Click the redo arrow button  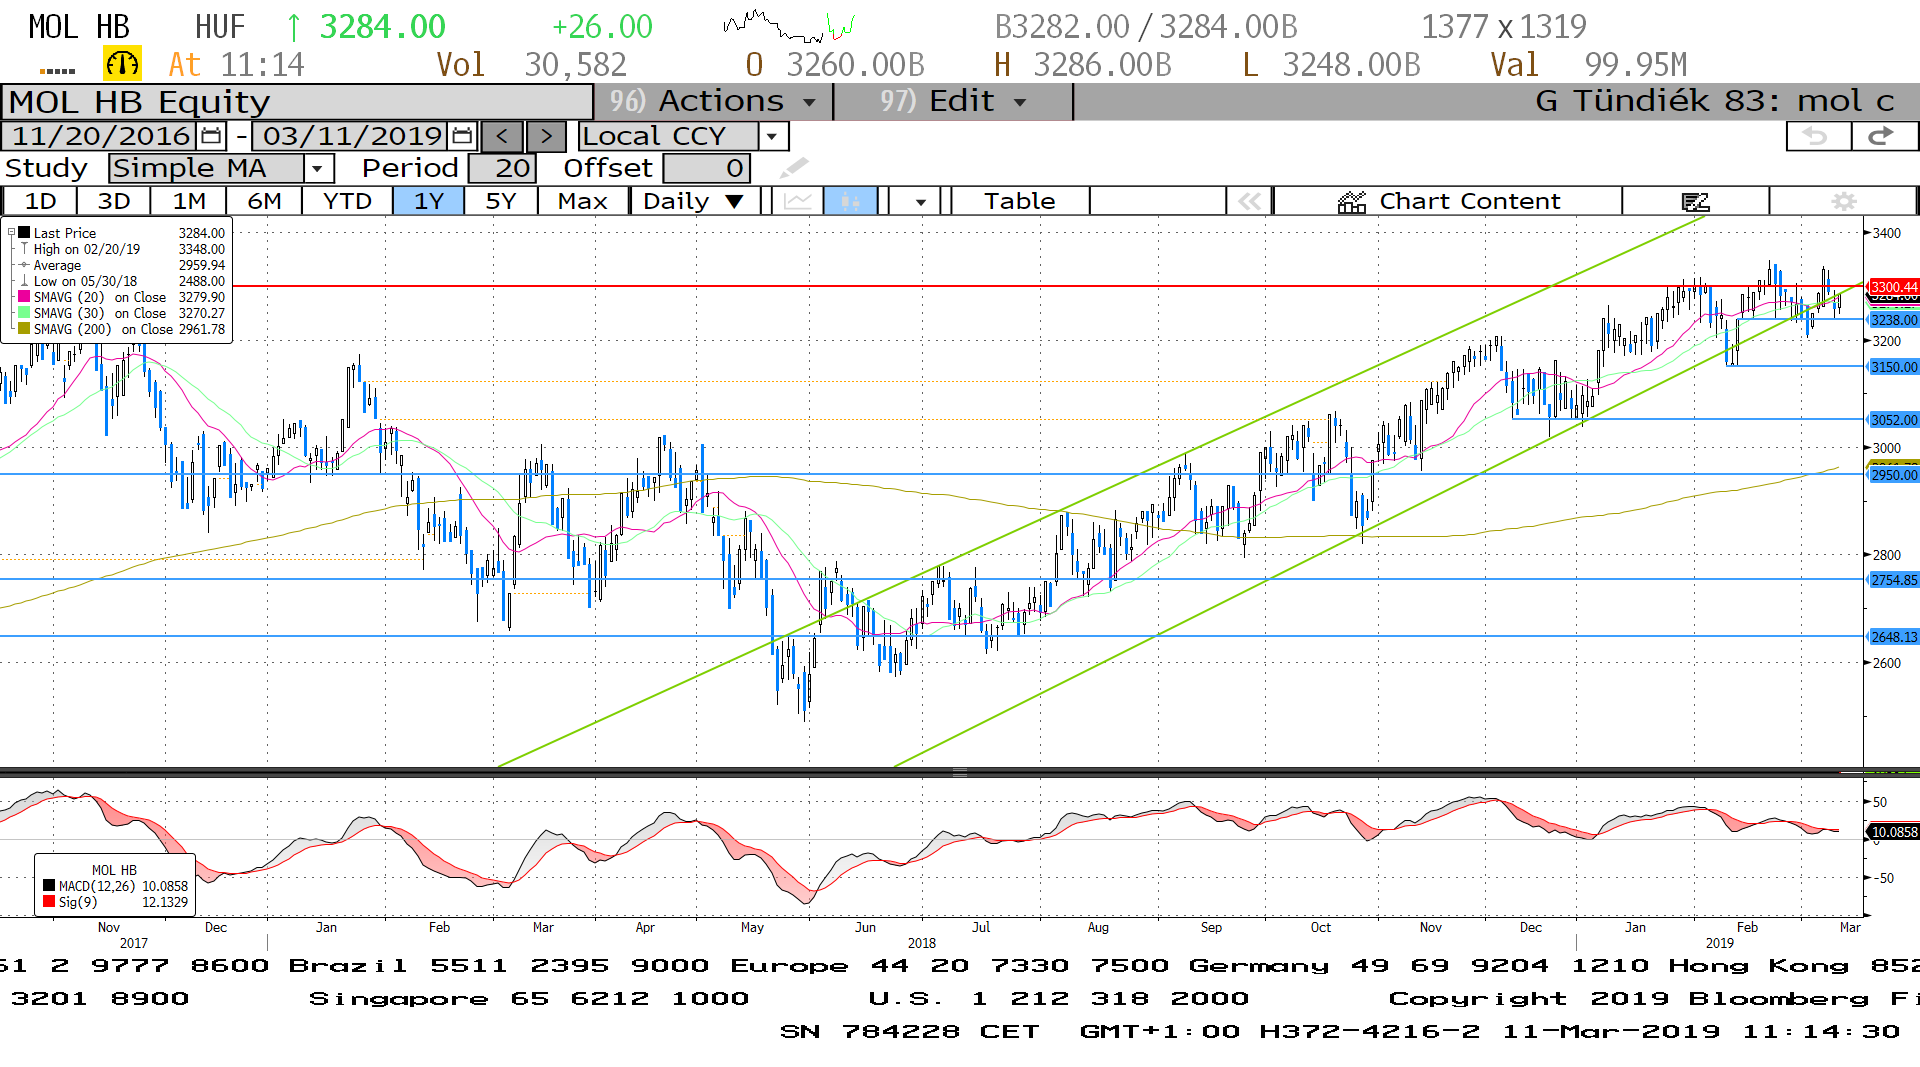tap(1884, 136)
